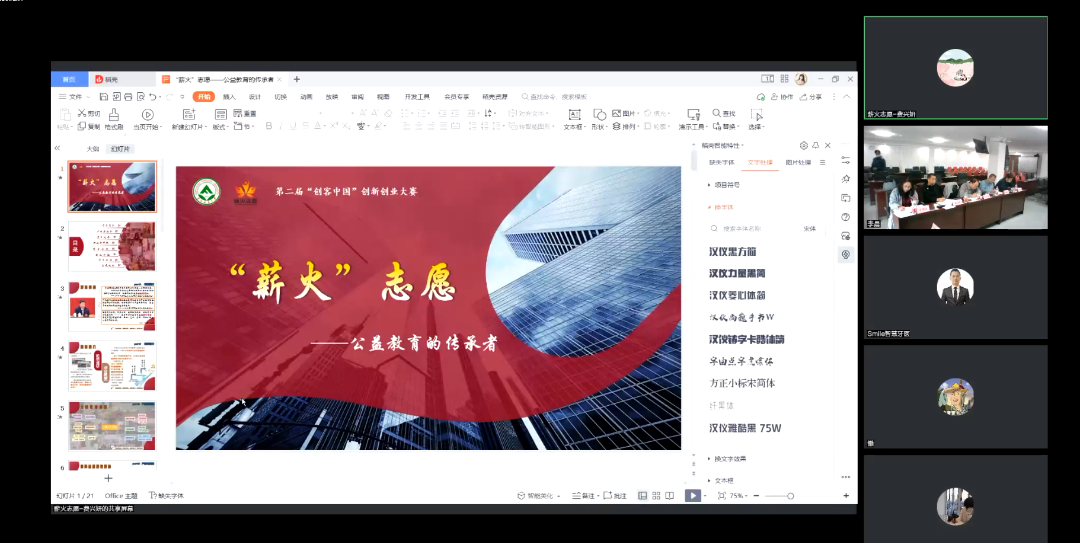Screen dimensions: 1080x543
Task: Click the 新建幻灯片 new slide icon
Action: [188, 114]
